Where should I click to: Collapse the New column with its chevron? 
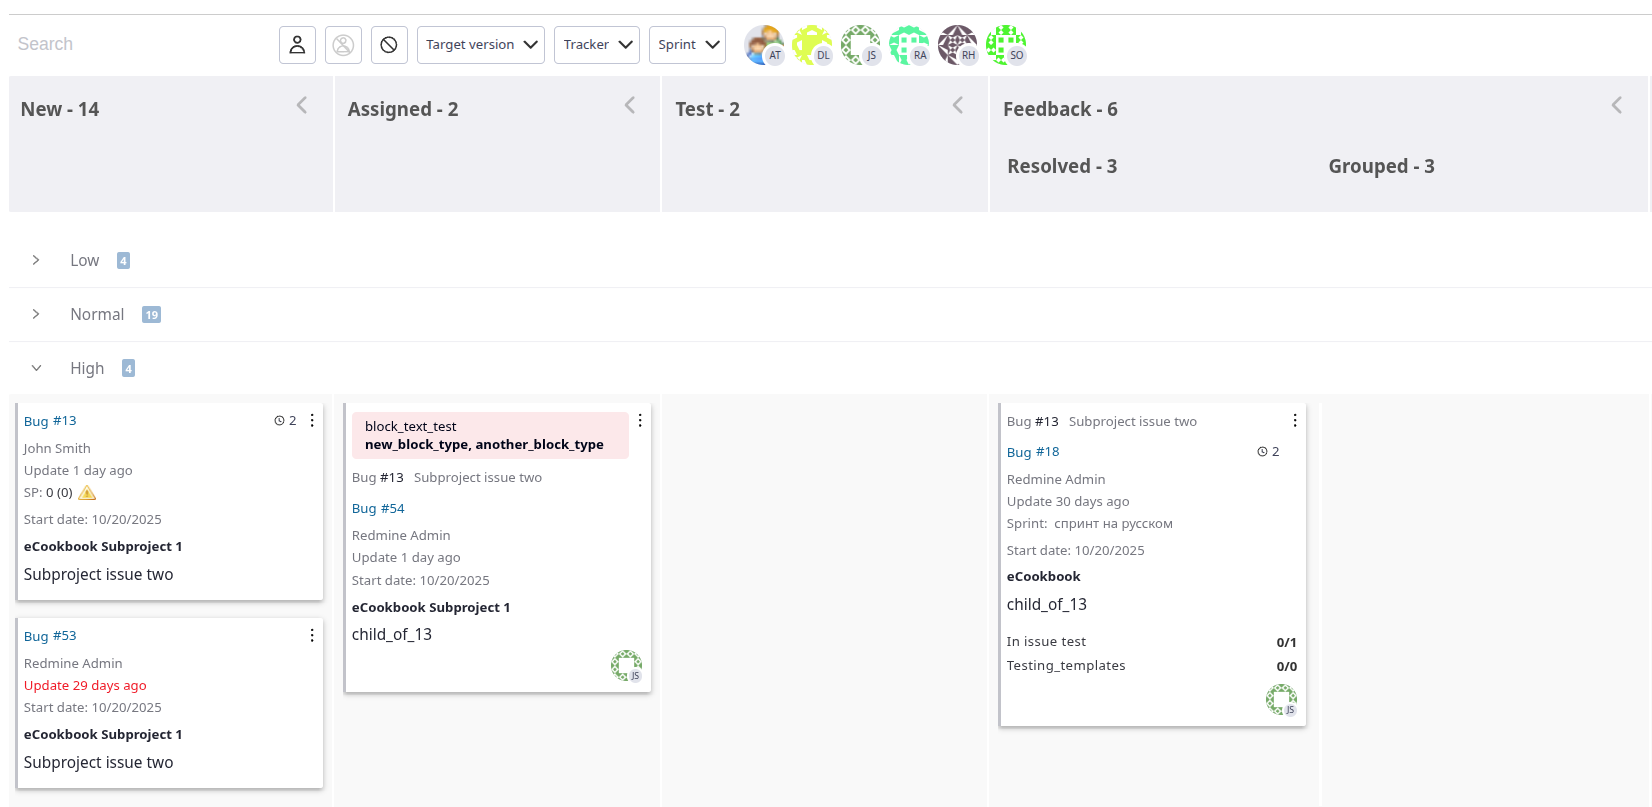pos(302,105)
